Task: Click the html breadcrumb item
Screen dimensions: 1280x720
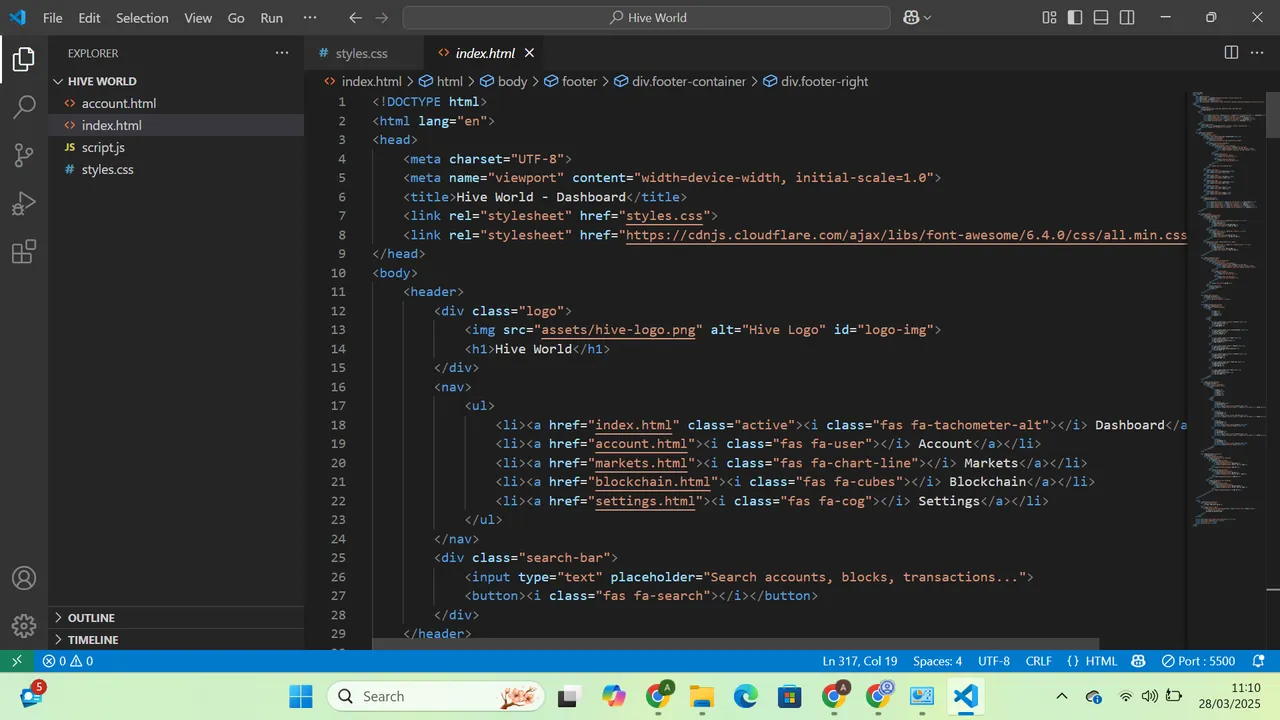Action: pos(440,81)
